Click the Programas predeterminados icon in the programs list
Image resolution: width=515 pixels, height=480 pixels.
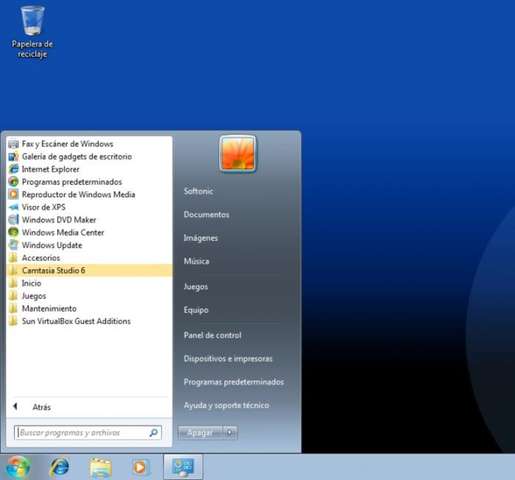tap(14, 182)
